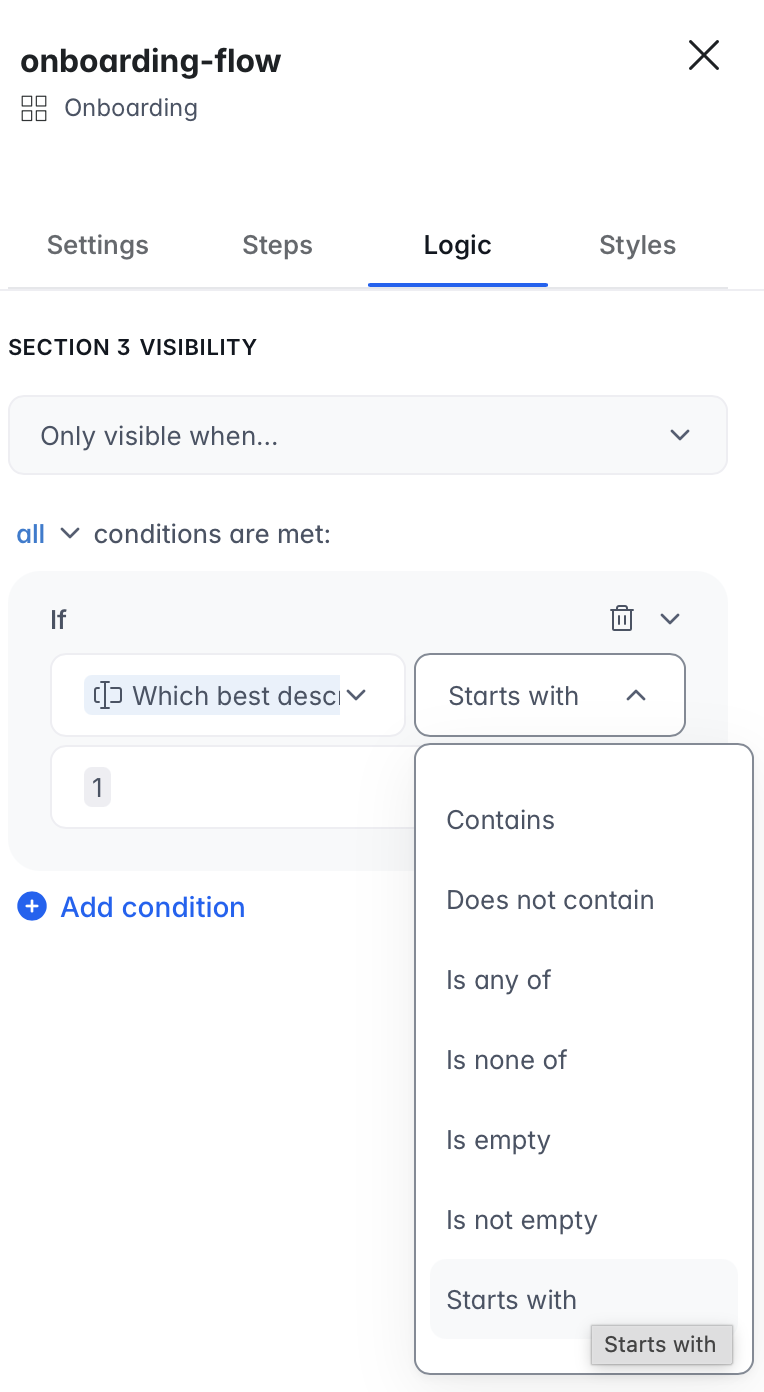This screenshot has height=1392, width=764.
Task: Switch to the Settings tab
Action: coord(98,245)
